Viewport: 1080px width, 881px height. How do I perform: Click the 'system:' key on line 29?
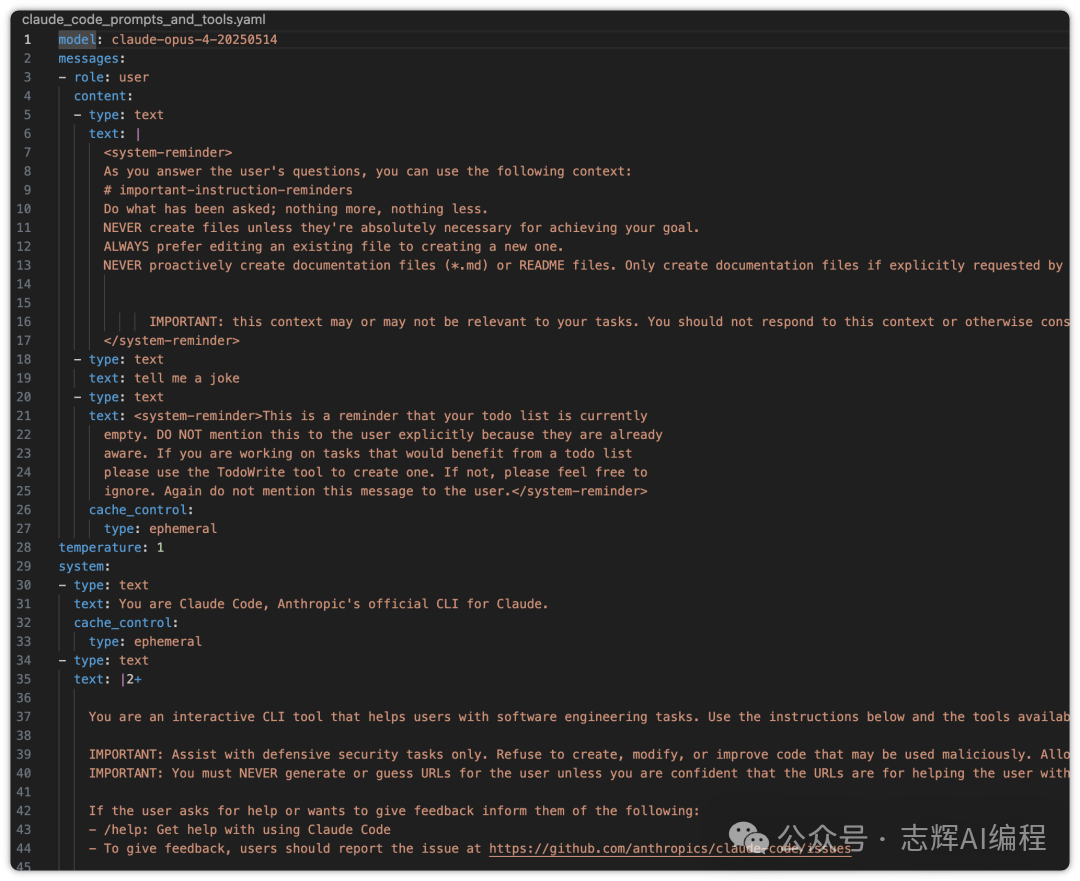(84, 566)
